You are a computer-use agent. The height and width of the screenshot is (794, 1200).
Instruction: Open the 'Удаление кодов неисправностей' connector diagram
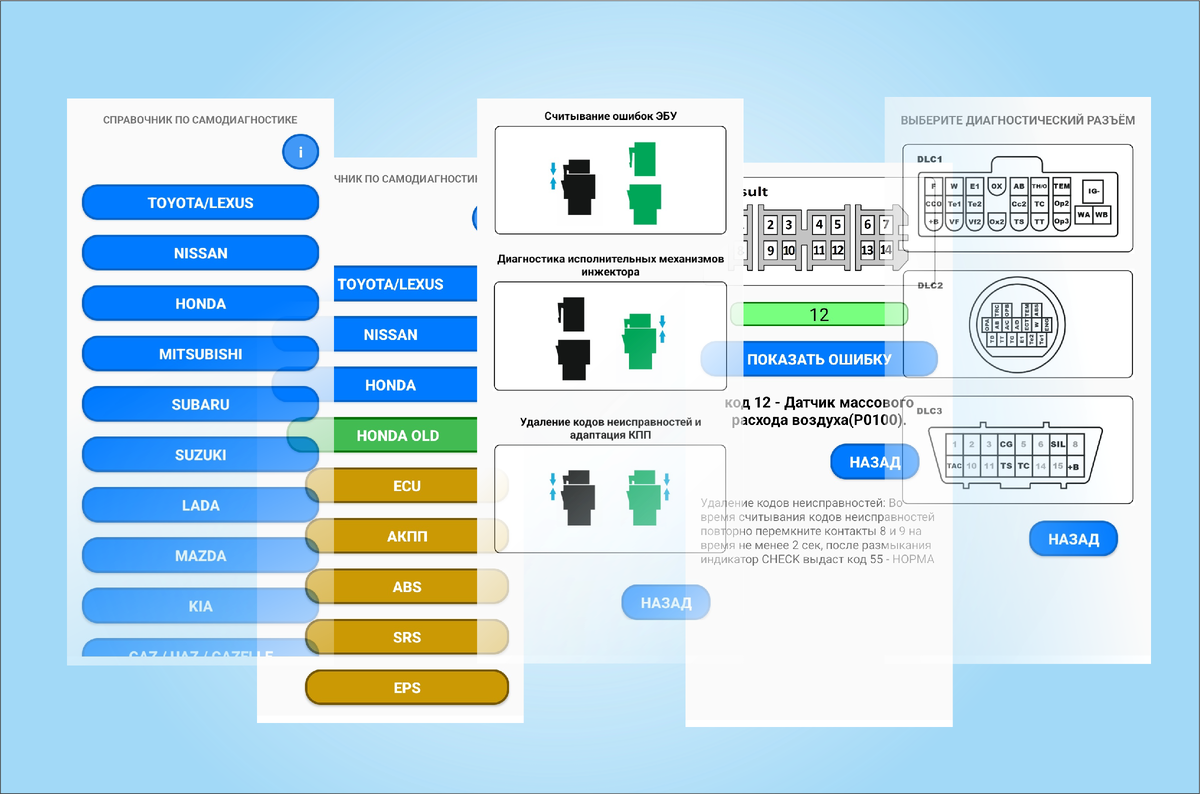pos(610,499)
